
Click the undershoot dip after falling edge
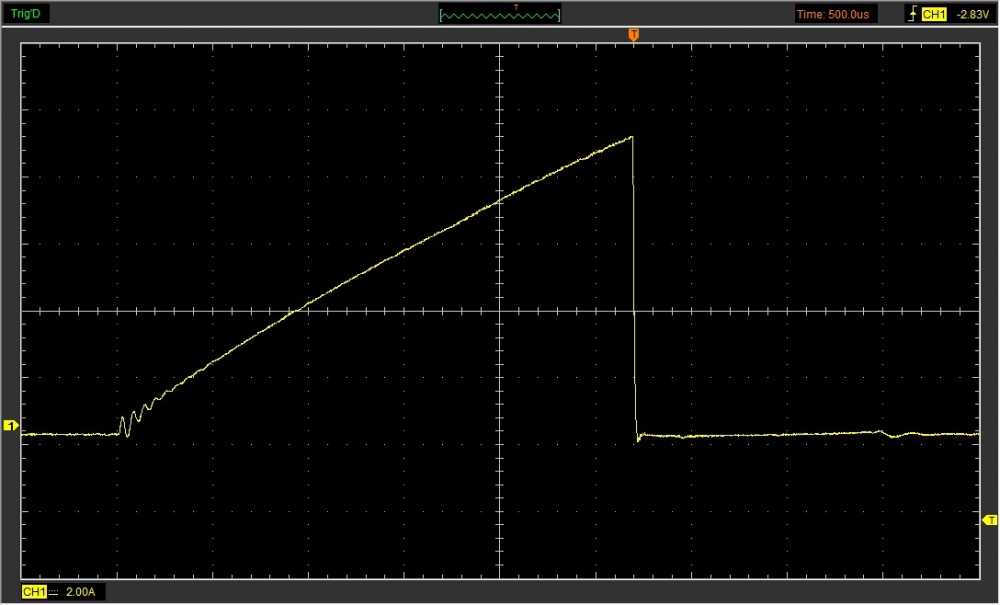pyautogui.click(x=638, y=439)
